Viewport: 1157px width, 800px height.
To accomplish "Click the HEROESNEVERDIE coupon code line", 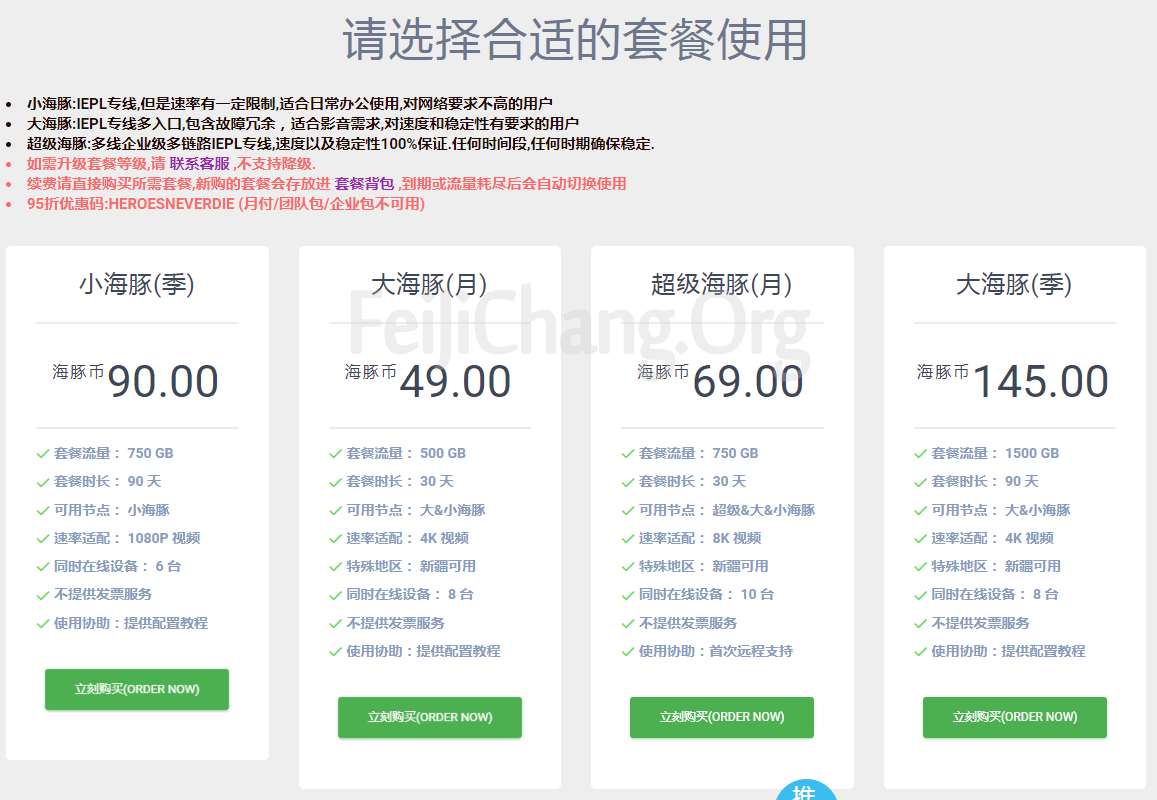I will [x=226, y=204].
